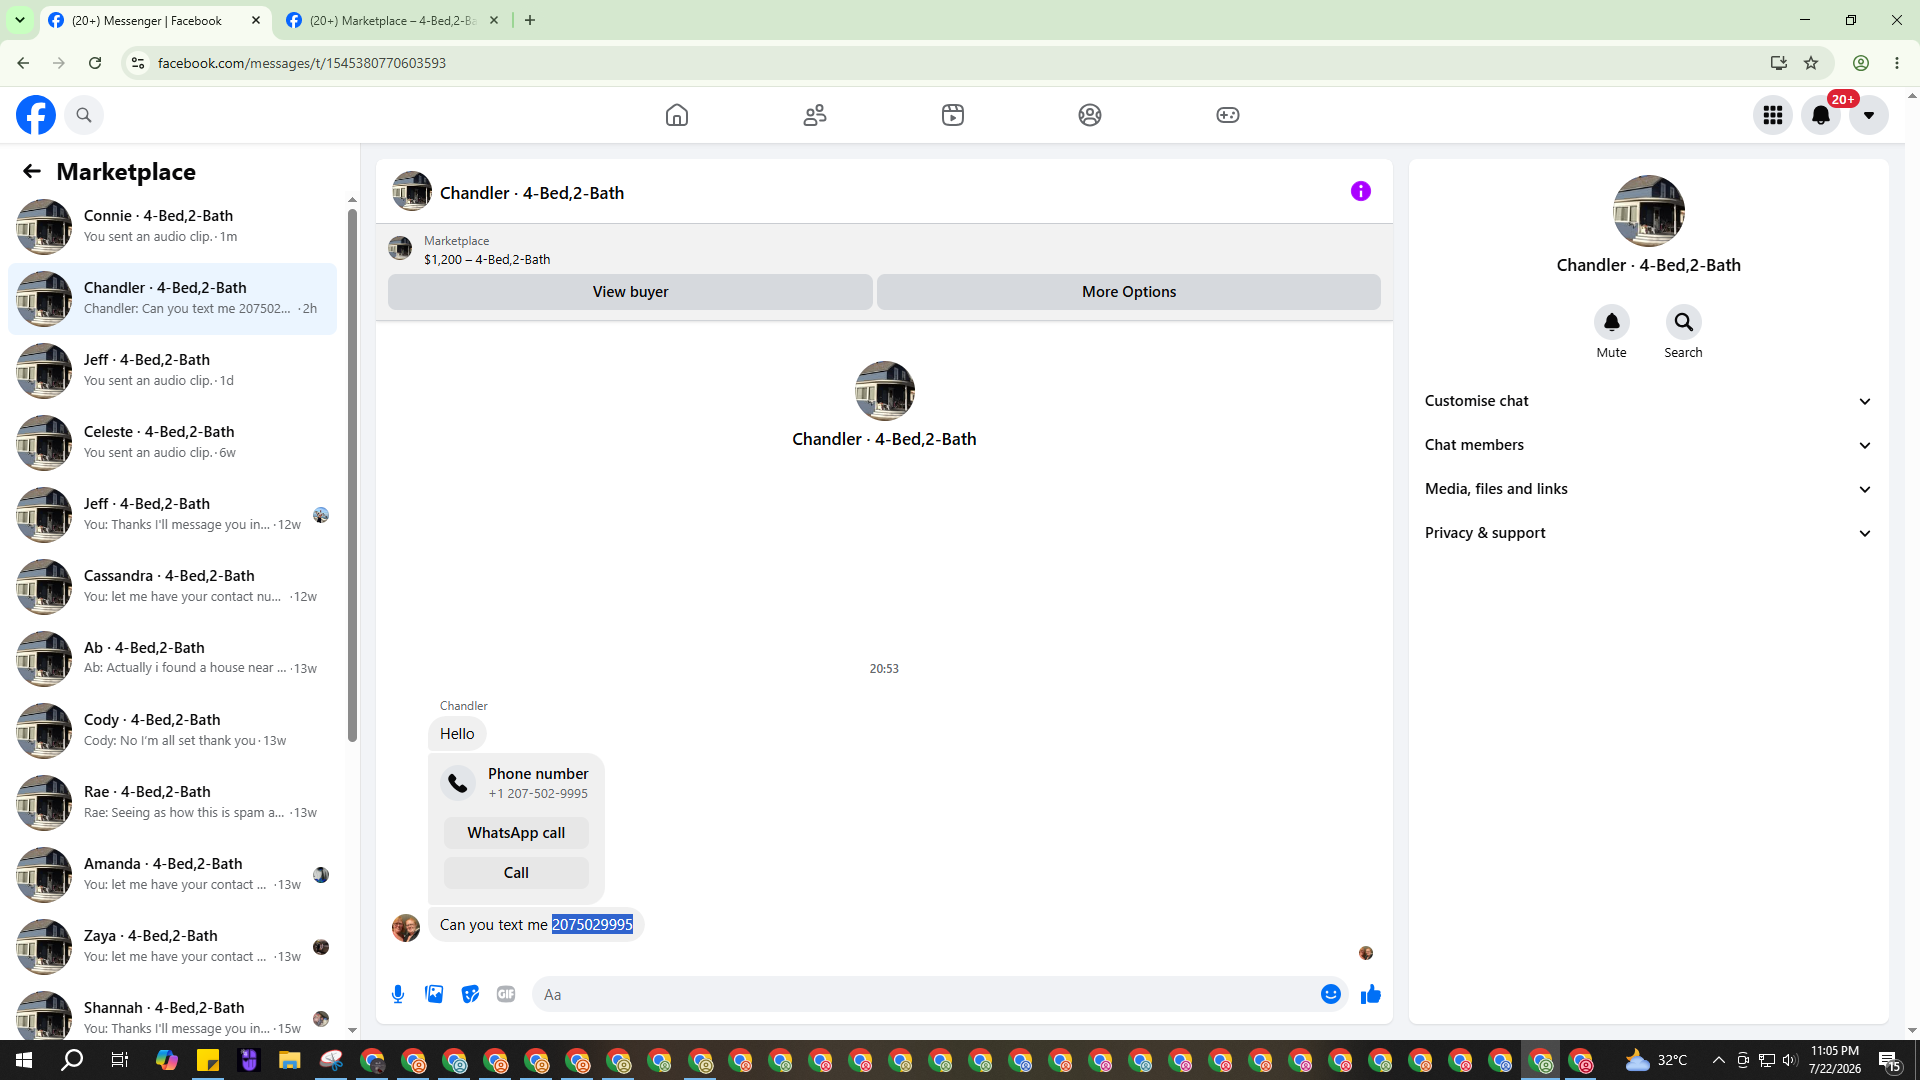Expand Customise chat section

tap(1648, 401)
